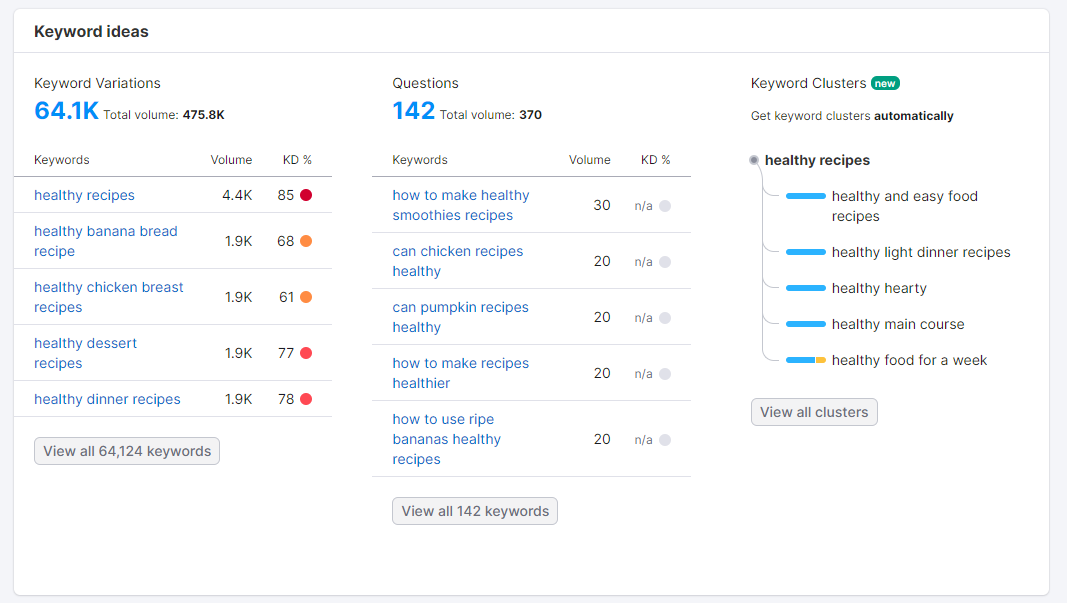Screen dimensions: 1067x603
Task: Click the red KD dot for healthy recipes
Action: pyautogui.click(x=306, y=195)
